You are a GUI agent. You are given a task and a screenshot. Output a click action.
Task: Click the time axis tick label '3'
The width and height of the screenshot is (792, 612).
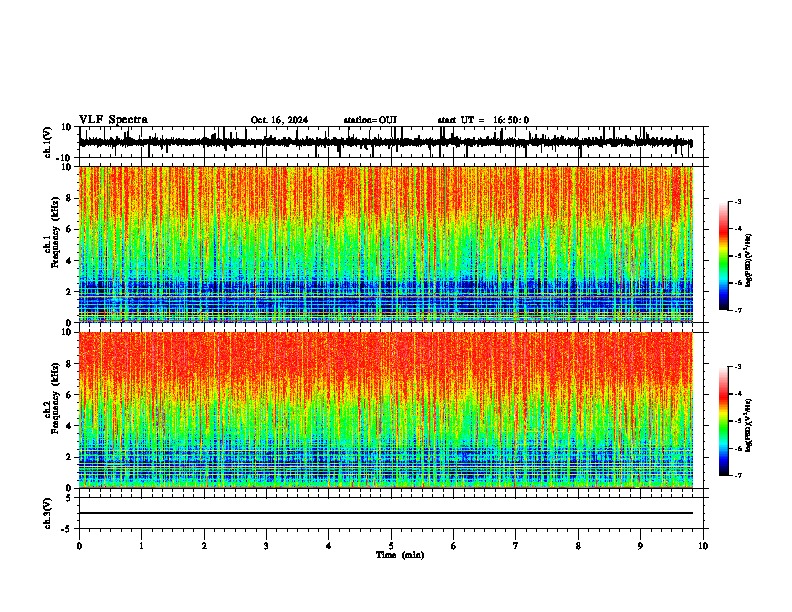click(266, 546)
